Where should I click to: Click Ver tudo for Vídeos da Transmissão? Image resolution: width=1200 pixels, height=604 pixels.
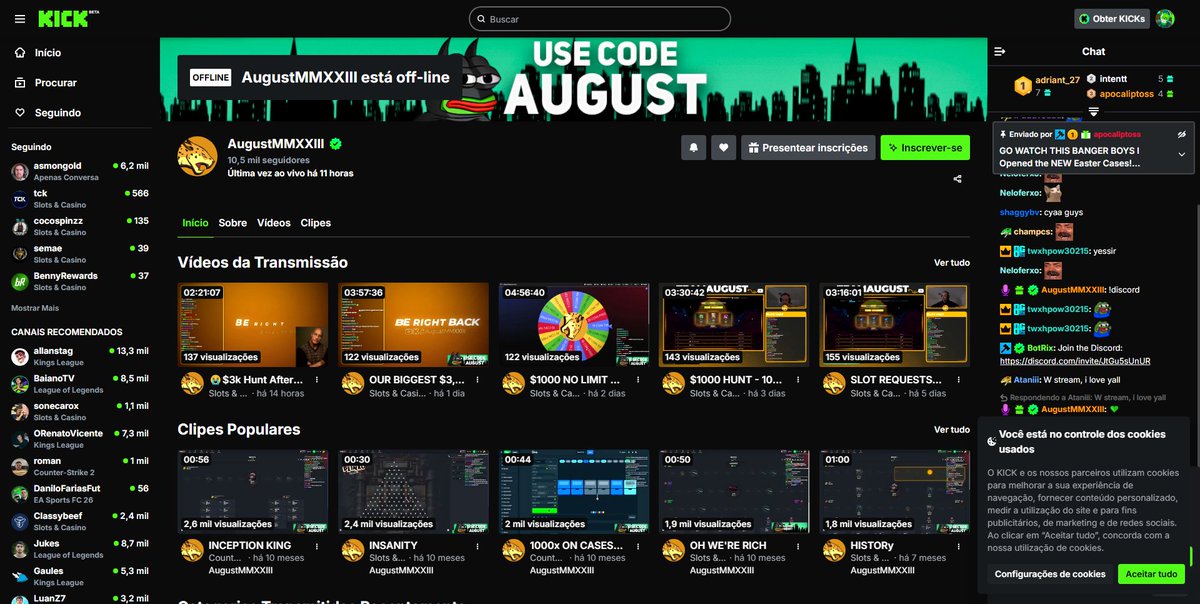pos(952,263)
